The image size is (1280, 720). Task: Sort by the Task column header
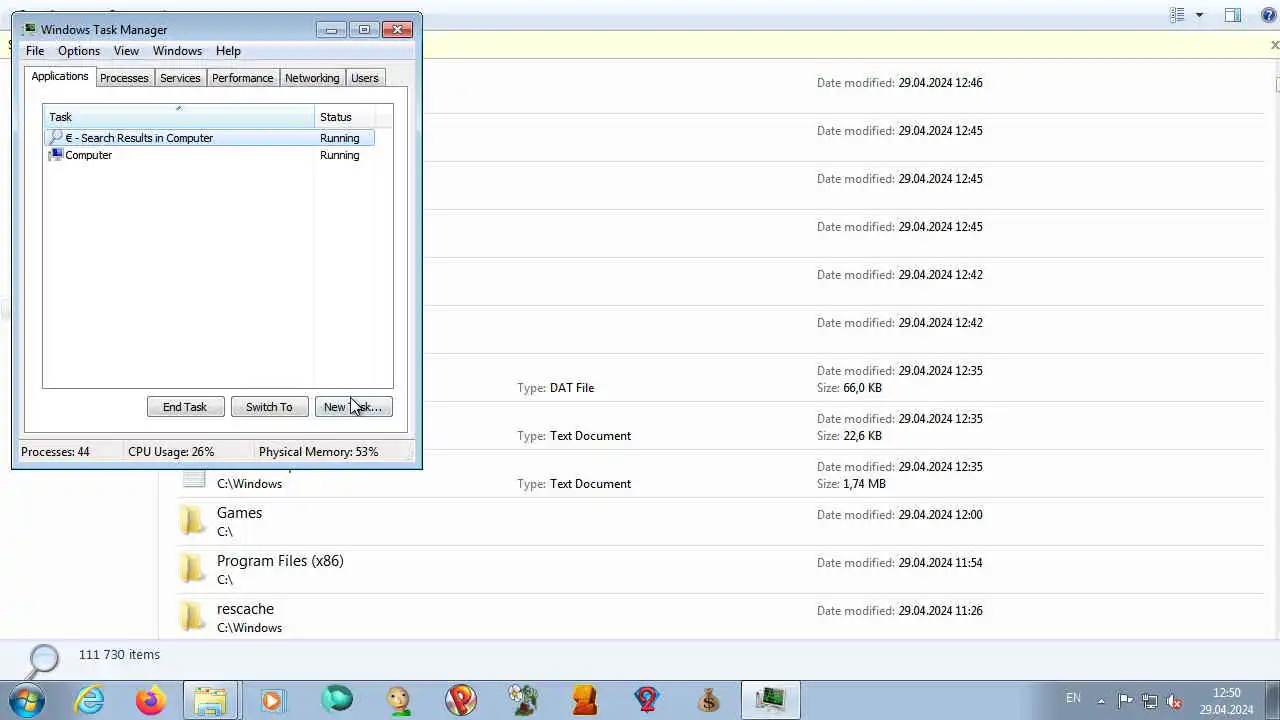tap(179, 117)
